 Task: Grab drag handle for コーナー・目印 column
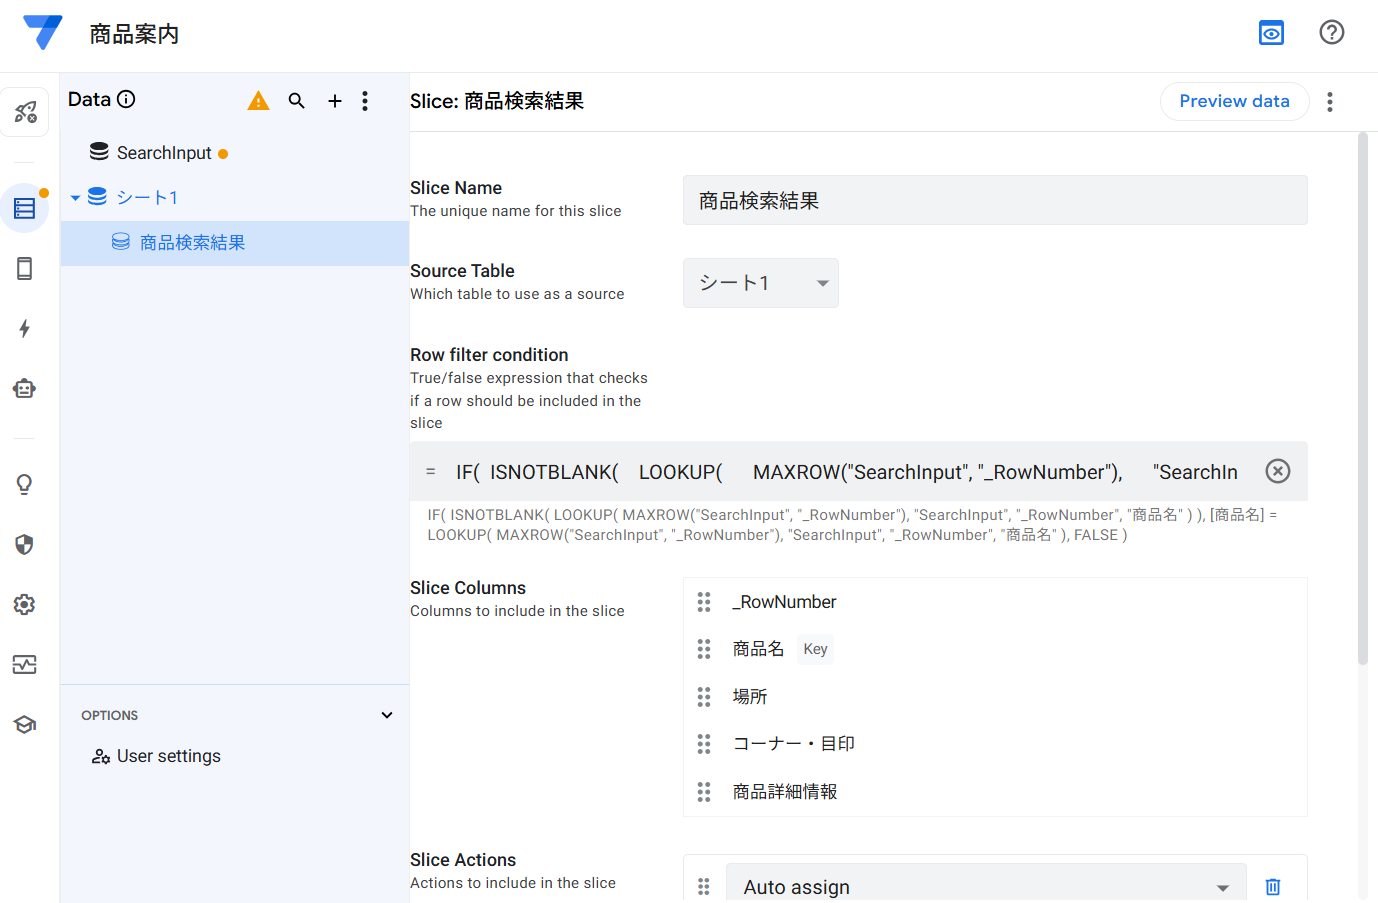click(x=704, y=744)
